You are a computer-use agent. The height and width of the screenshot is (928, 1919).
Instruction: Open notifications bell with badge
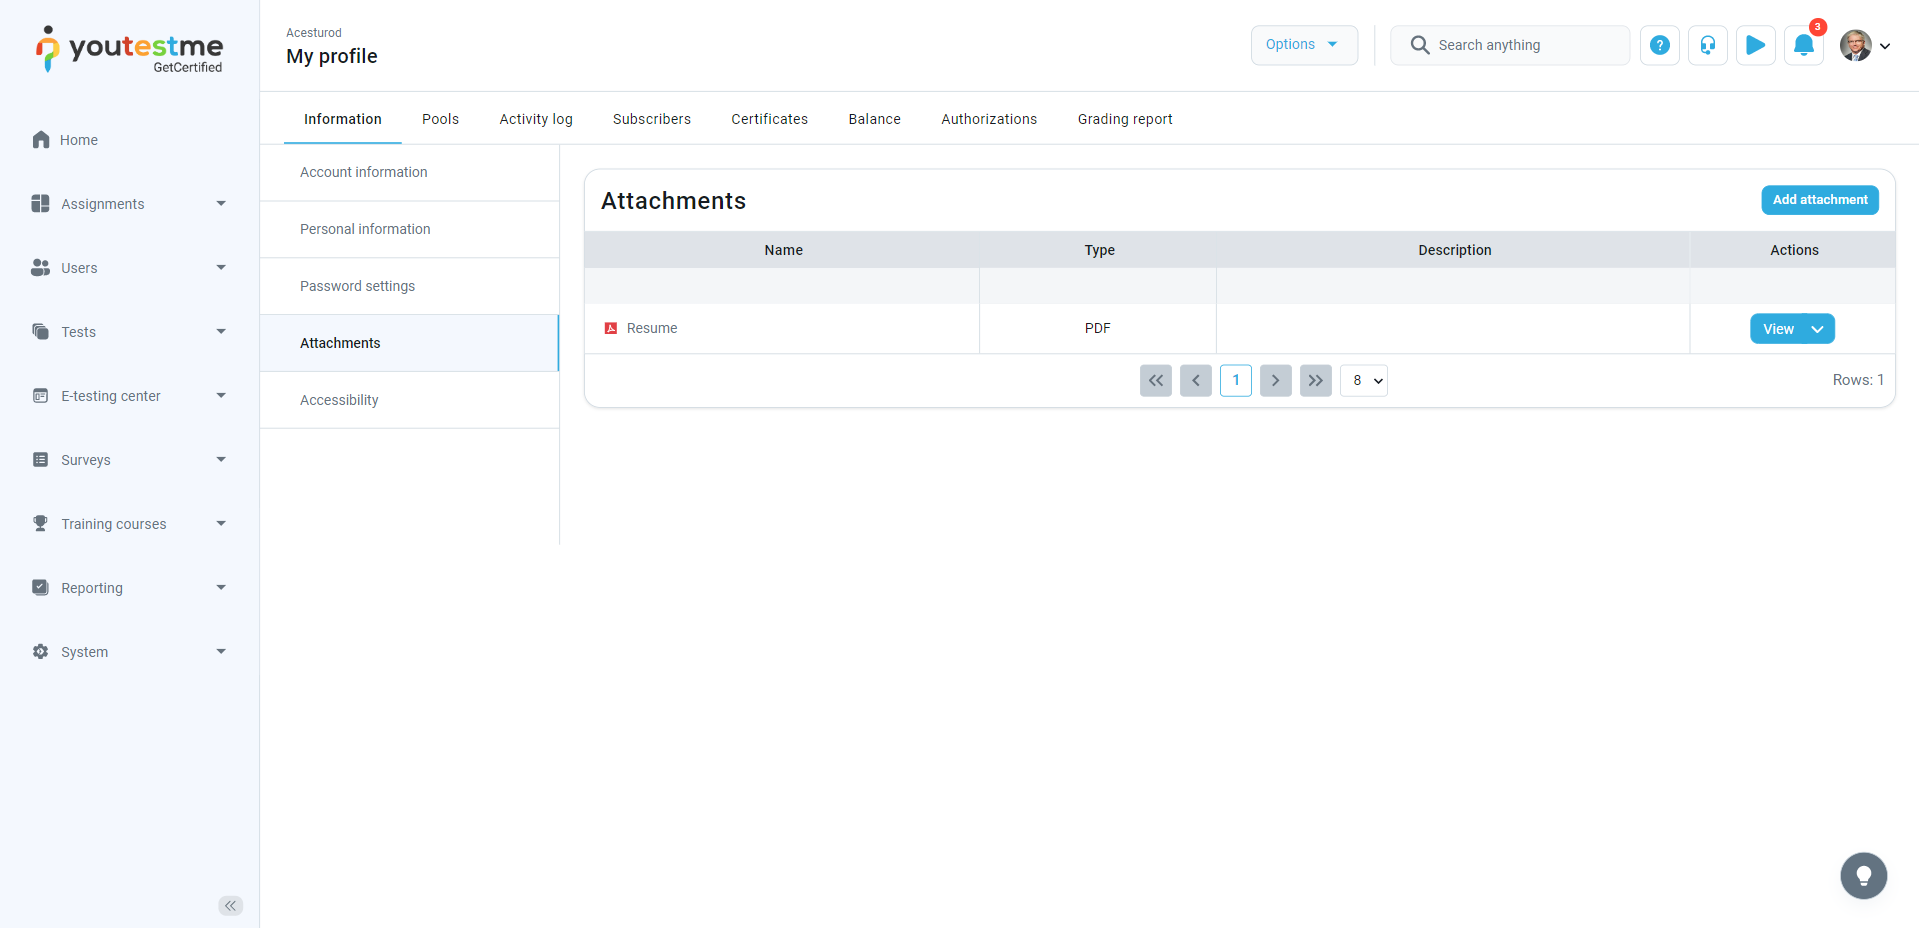pos(1803,45)
